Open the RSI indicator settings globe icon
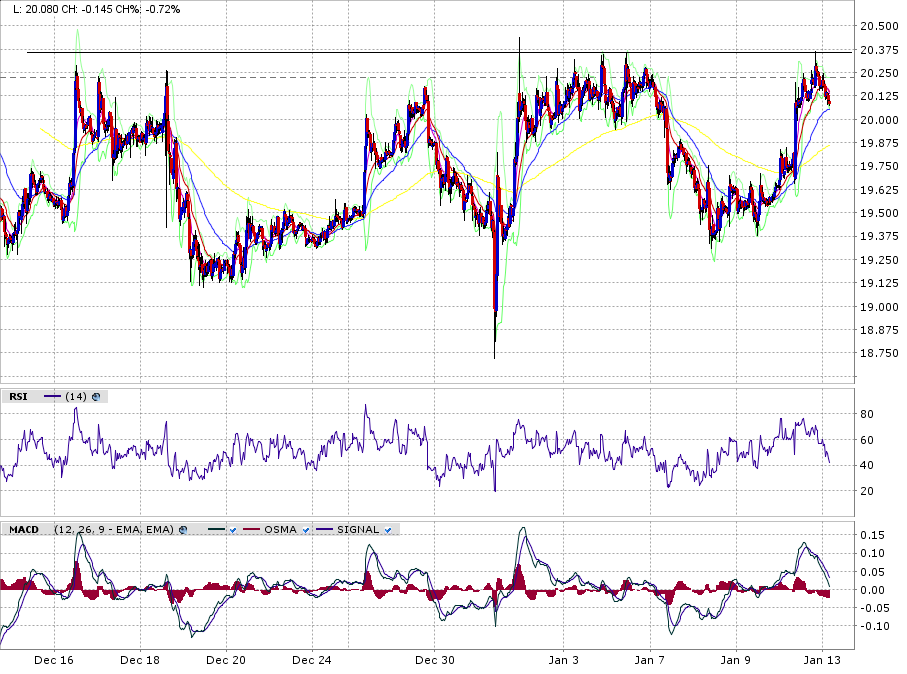Image resolution: width=907 pixels, height=674 pixels. [x=96, y=397]
